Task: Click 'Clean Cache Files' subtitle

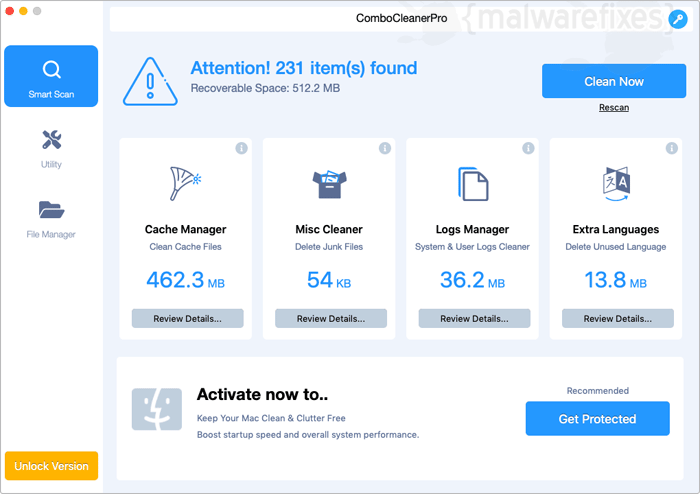Action: tap(185, 247)
